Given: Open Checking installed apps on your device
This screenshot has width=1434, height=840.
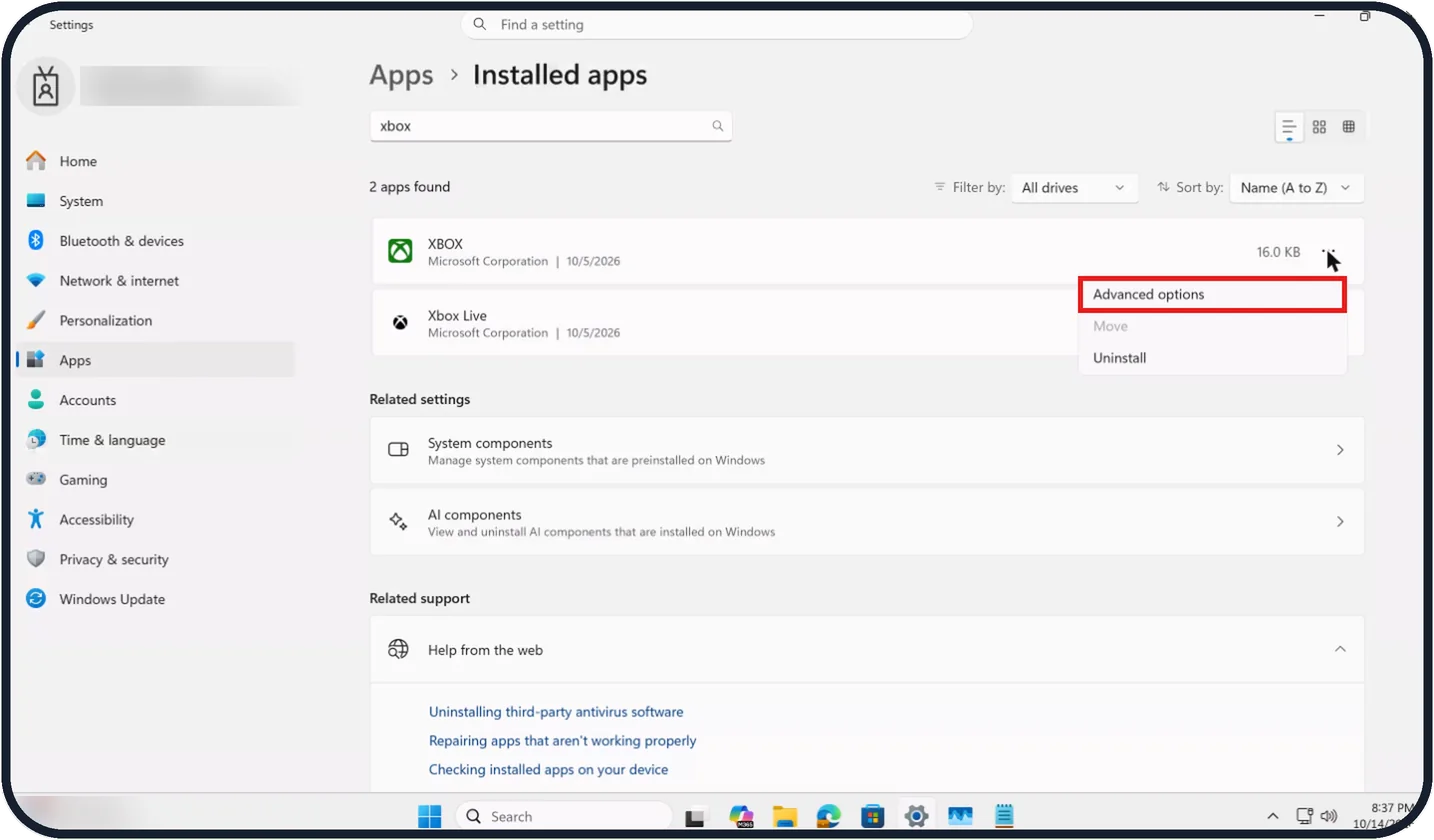Looking at the screenshot, I should click(548, 770).
